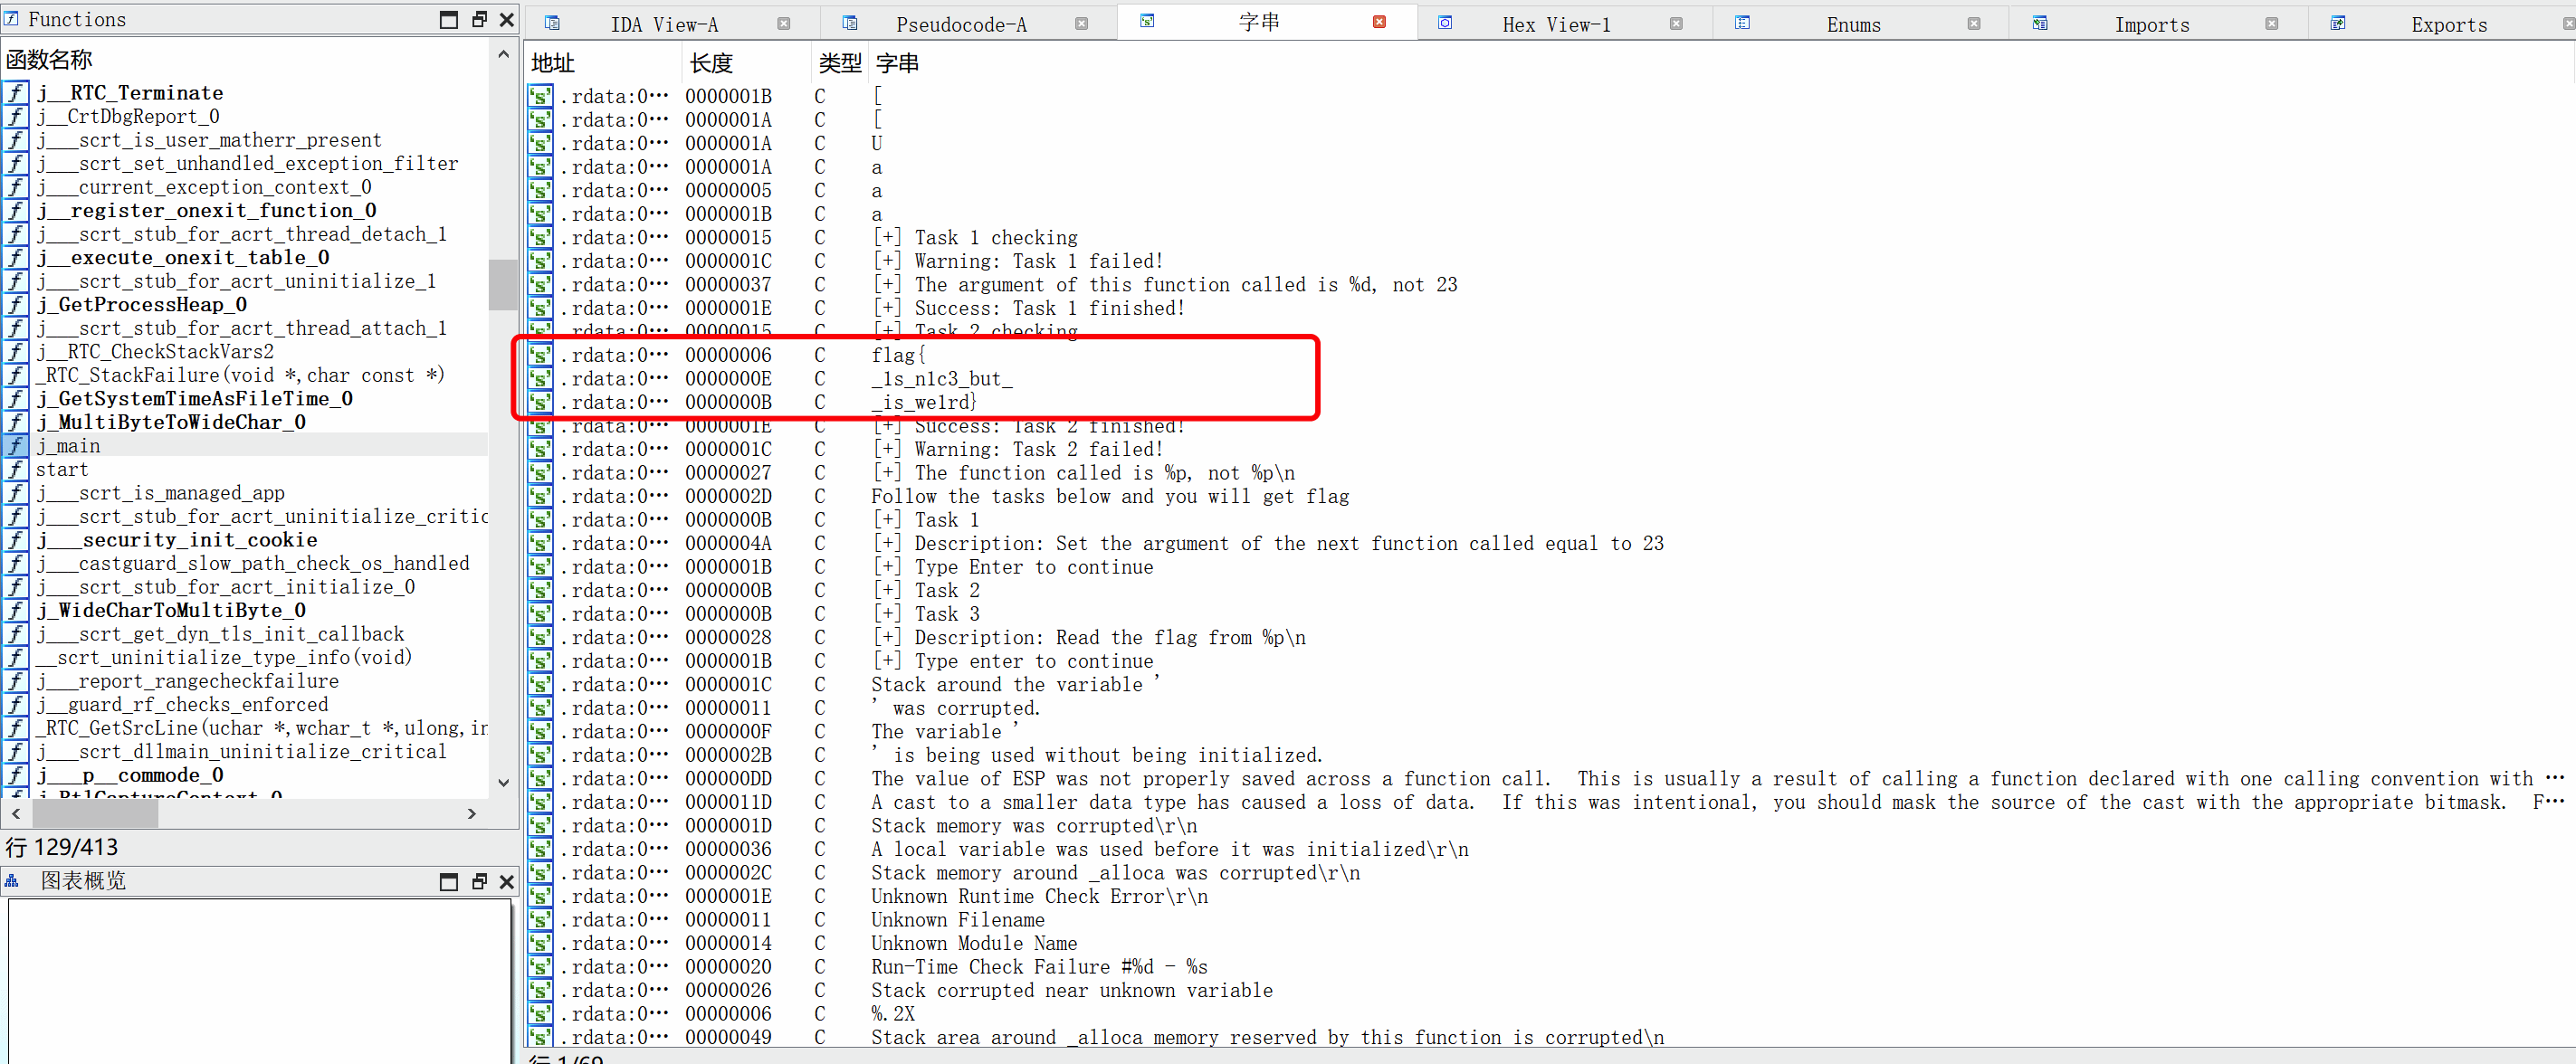Screen dimensions: 2576x1064
Task: Switch to the IDA View-A tab
Action: coord(664,24)
